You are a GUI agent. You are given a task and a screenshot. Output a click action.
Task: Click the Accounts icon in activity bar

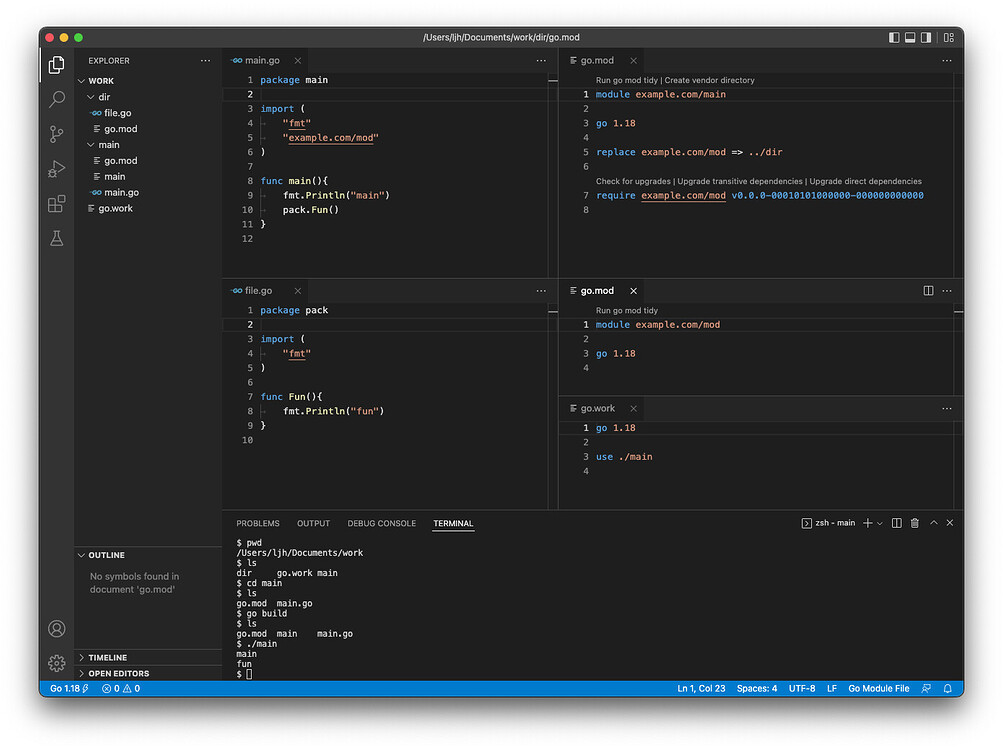(x=57, y=629)
